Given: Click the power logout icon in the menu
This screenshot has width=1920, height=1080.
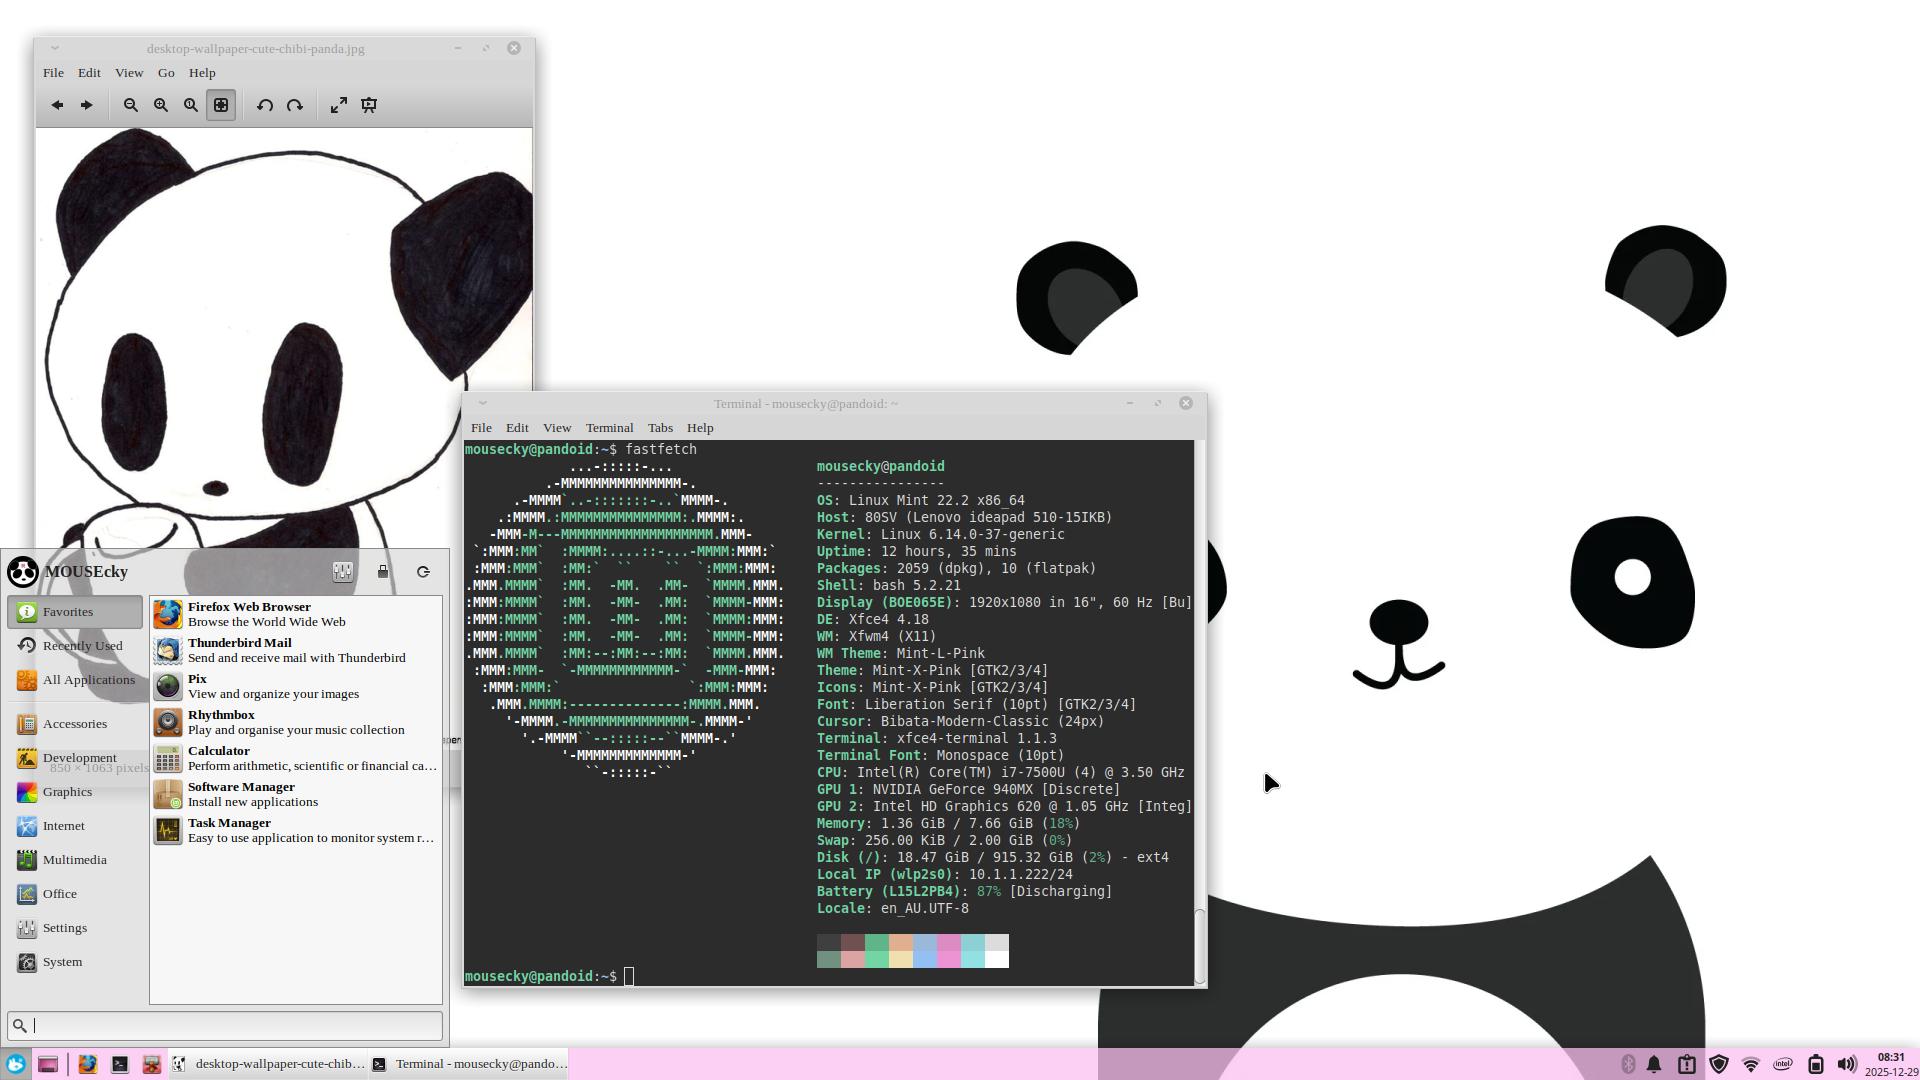Looking at the screenshot, I should (x=423, y=571).
